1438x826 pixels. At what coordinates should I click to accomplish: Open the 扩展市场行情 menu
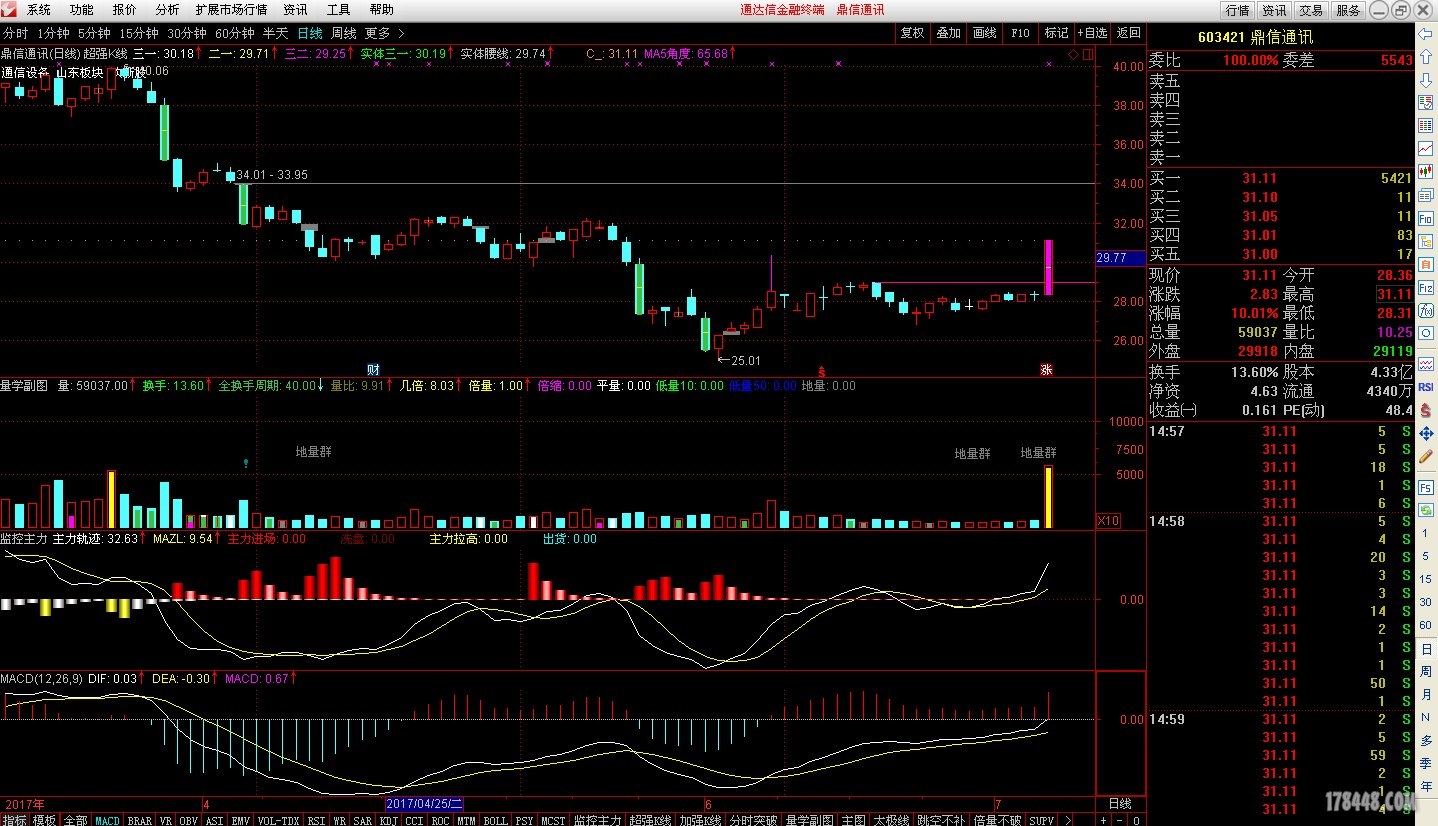[x=231, y=10]
